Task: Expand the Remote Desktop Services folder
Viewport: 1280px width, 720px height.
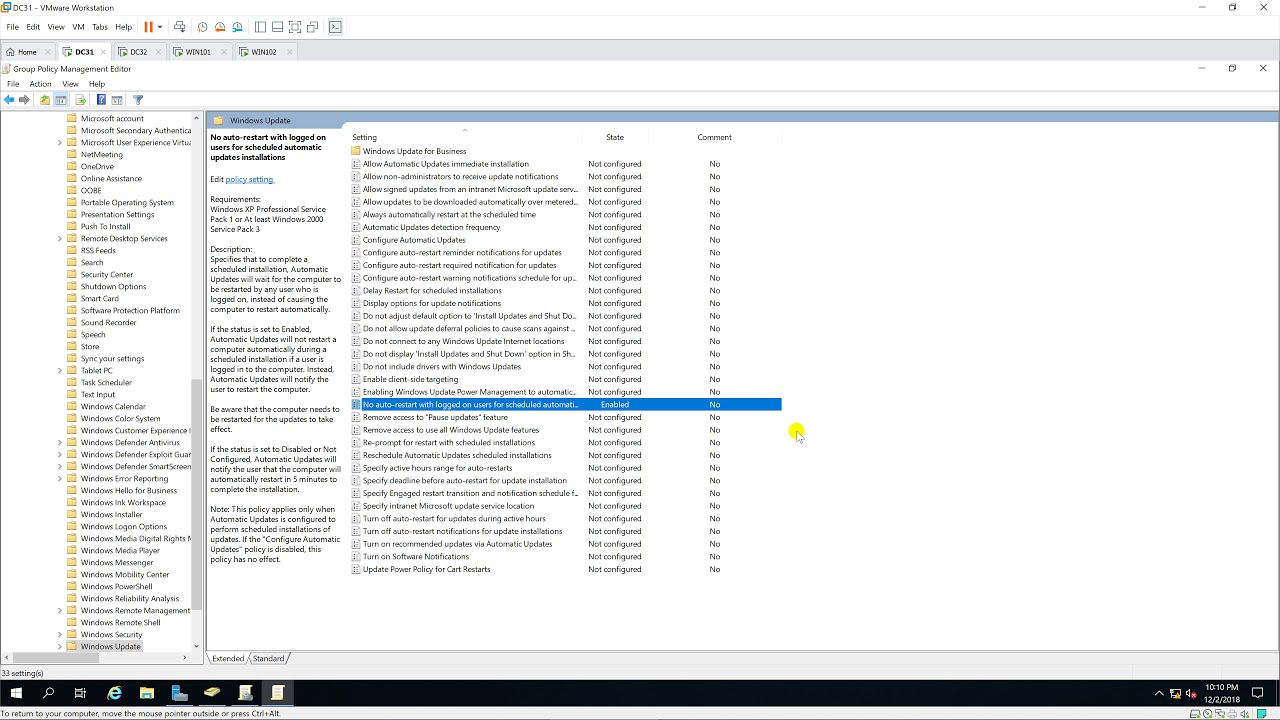Action: click(x=59, y=238)
